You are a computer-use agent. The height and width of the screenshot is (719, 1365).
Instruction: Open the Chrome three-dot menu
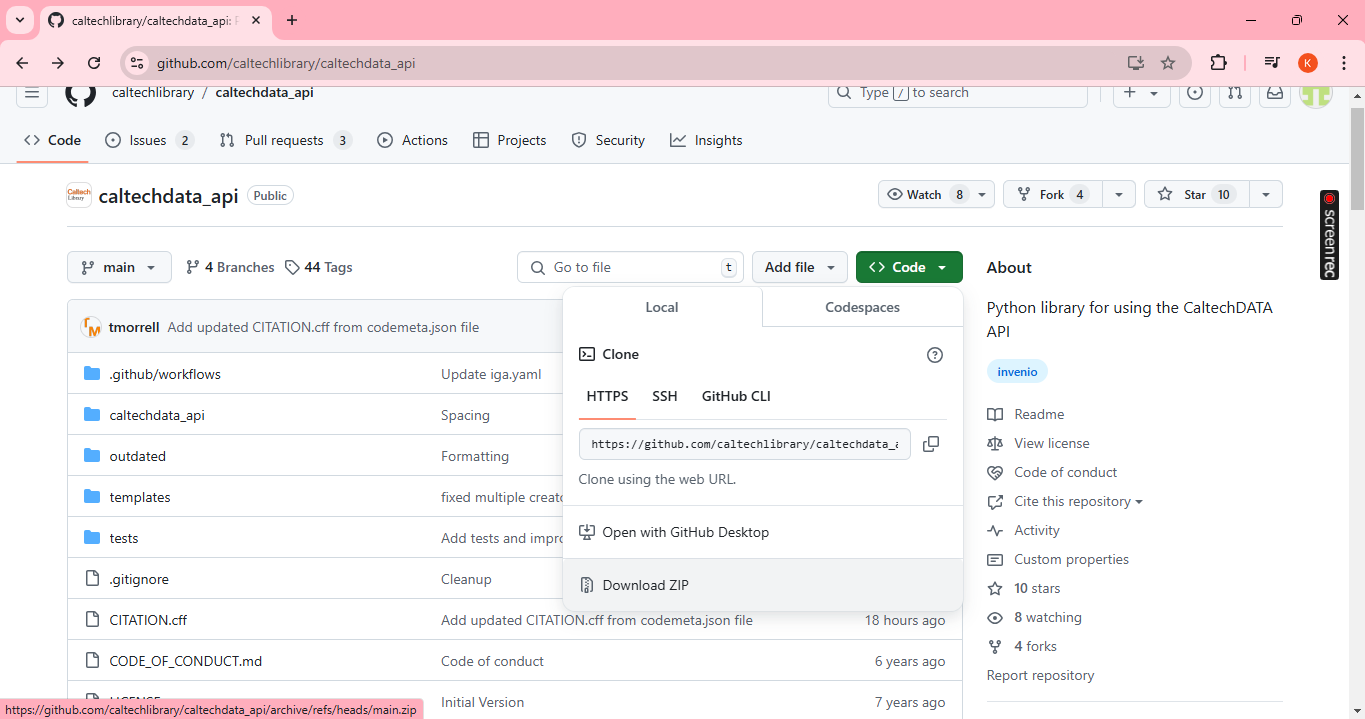pos(1344,63)
